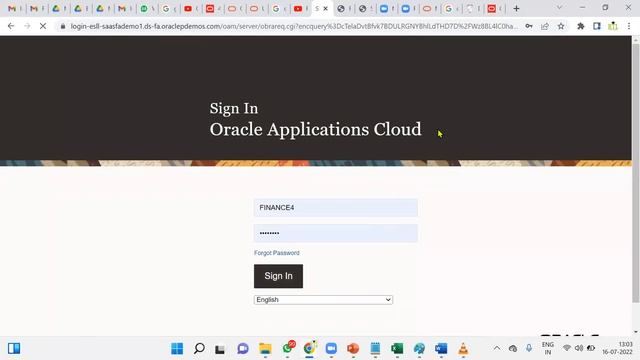640x360 pixels.
Task: Open a new browser tab
Action: 516,9
